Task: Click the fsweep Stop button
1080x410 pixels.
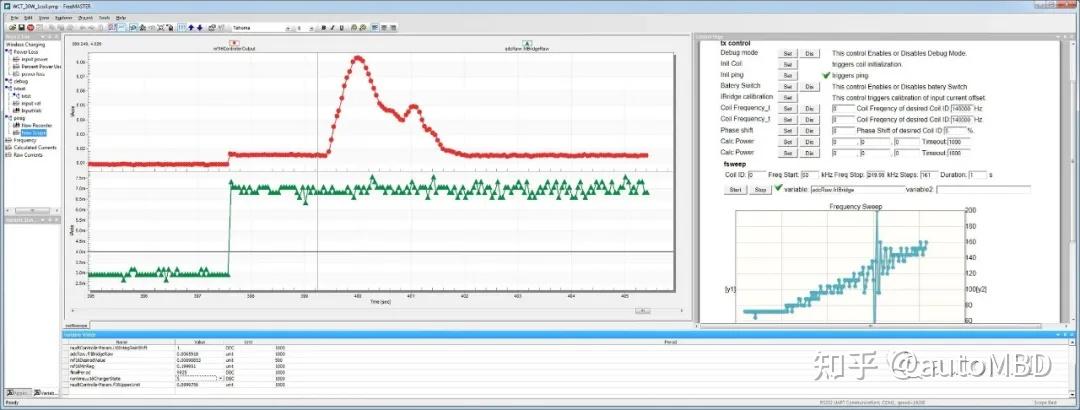Action: [760, 189]
